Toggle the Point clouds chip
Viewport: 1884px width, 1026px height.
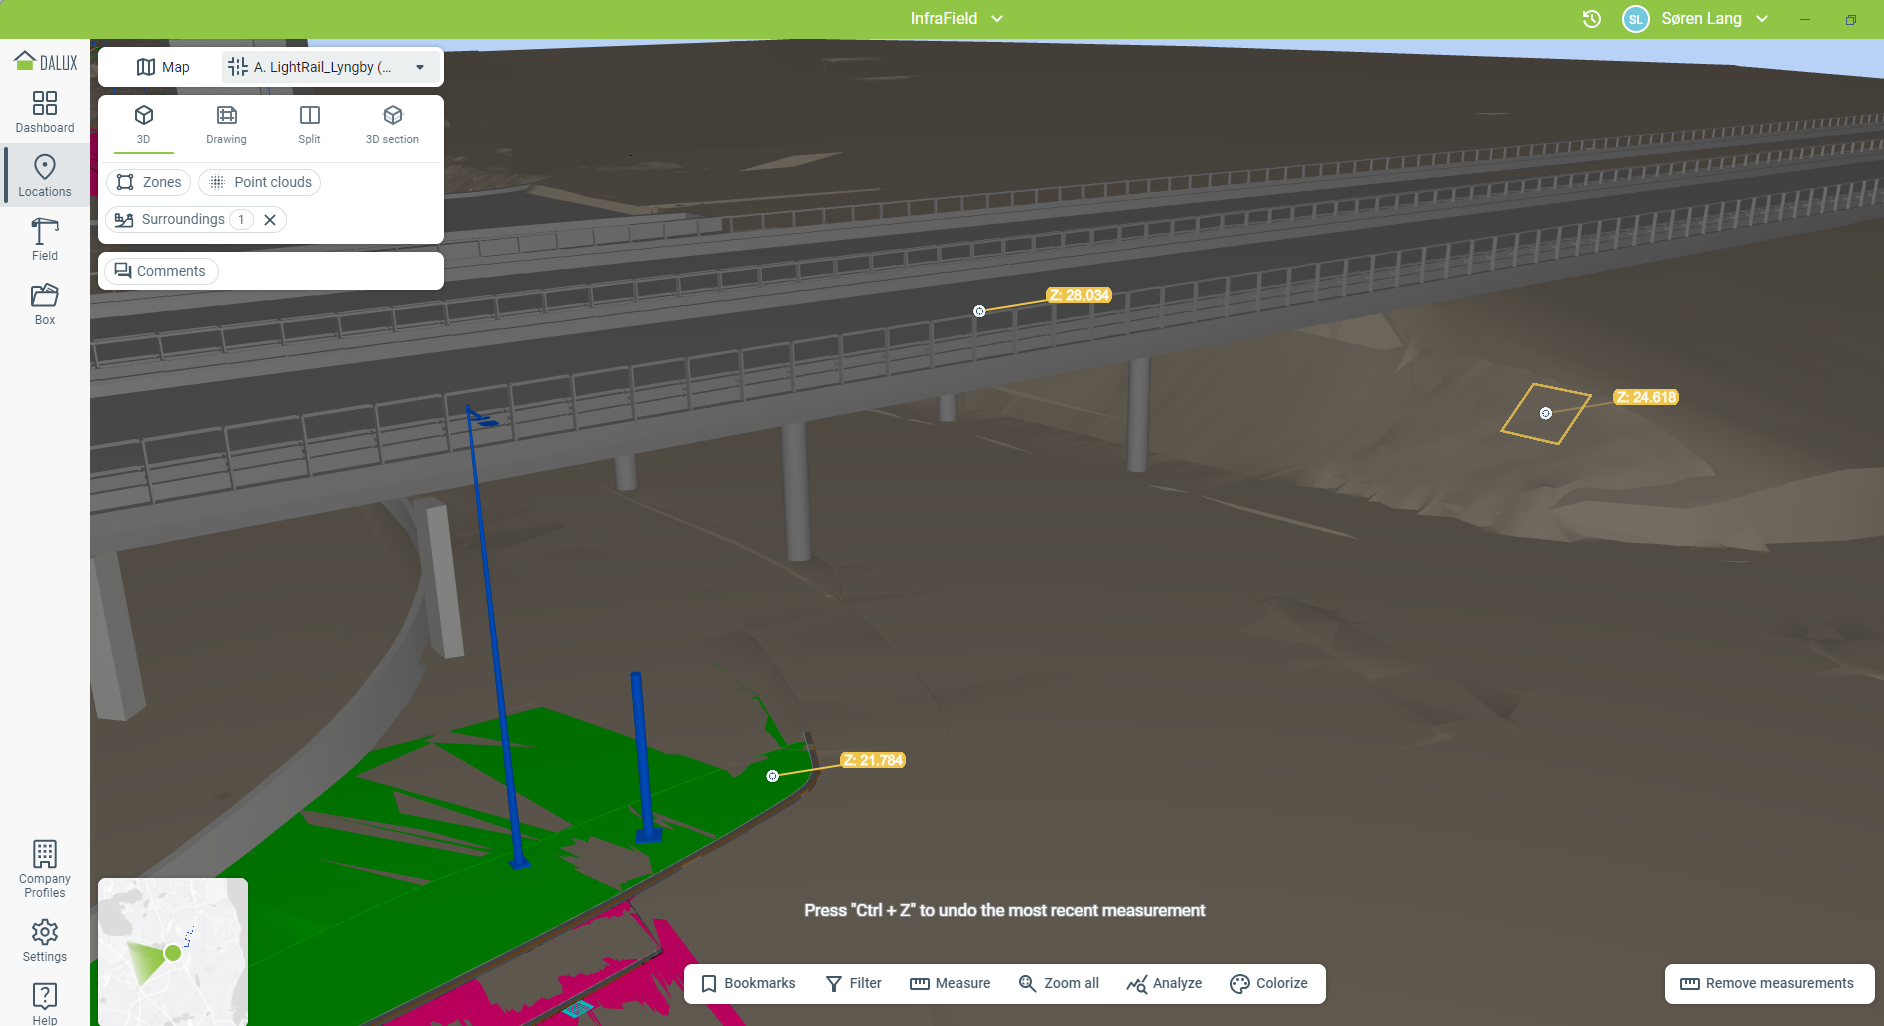tap(260, 182)
